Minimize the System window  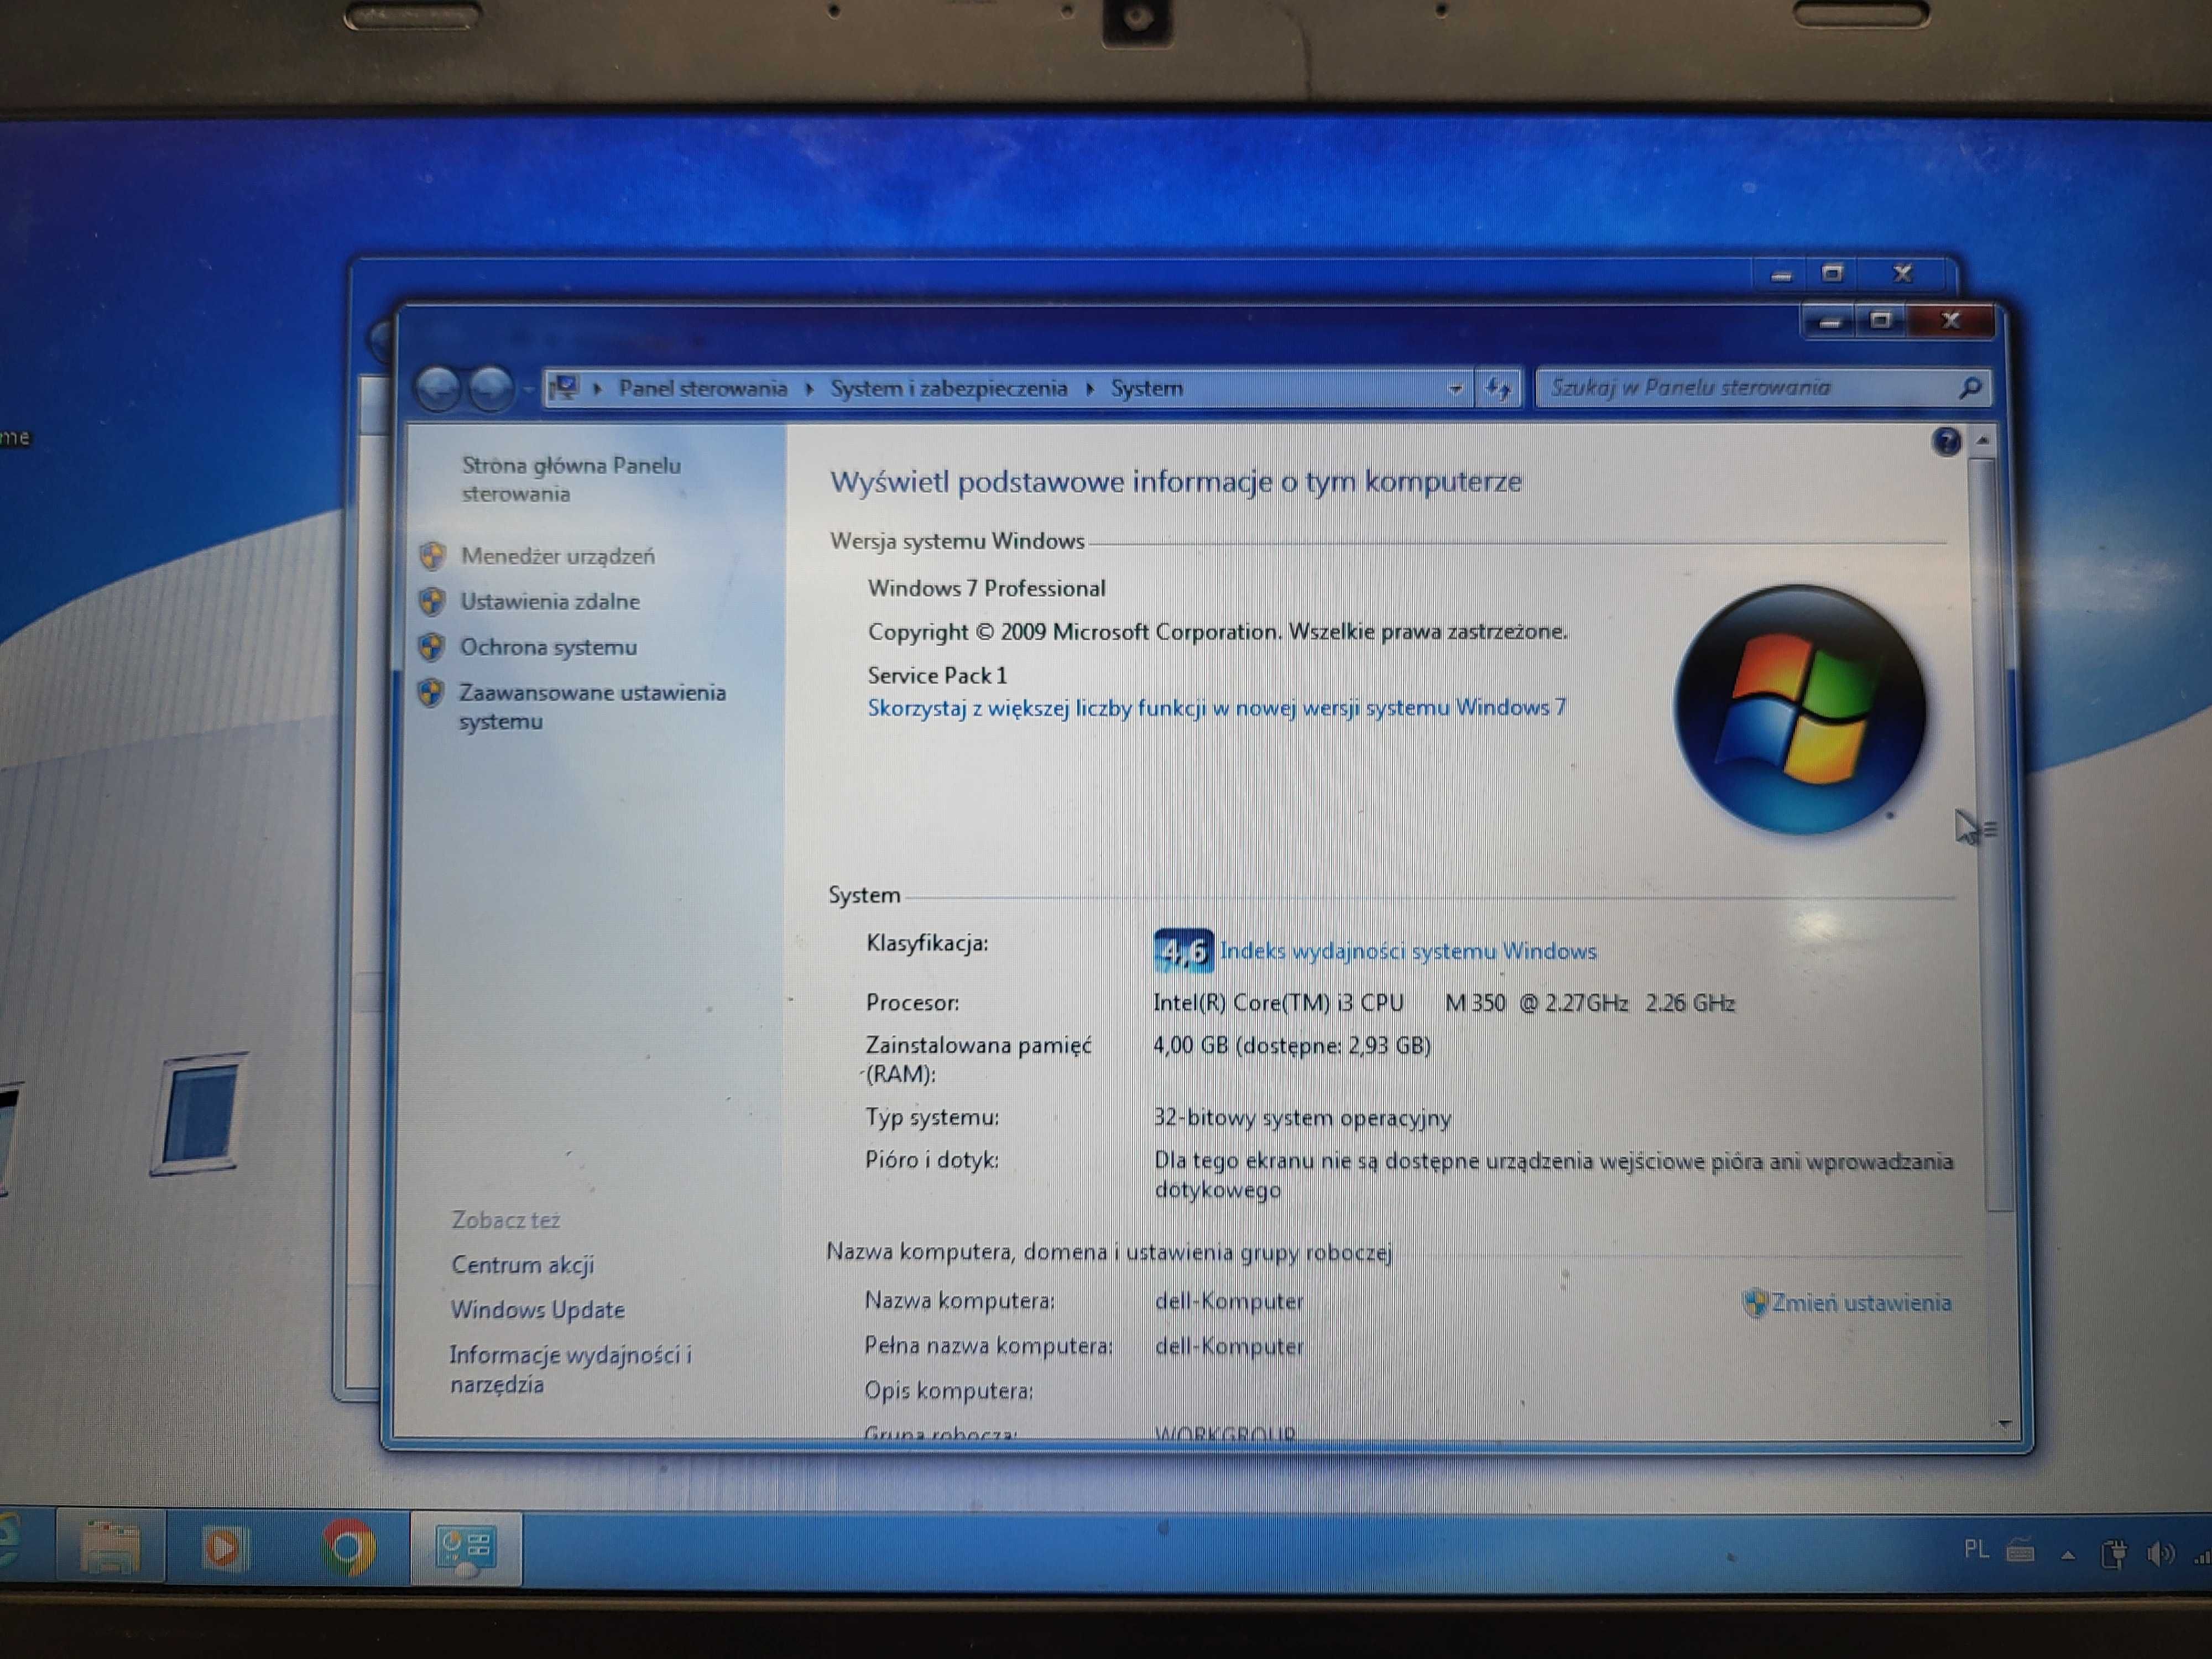(1829, 321)
